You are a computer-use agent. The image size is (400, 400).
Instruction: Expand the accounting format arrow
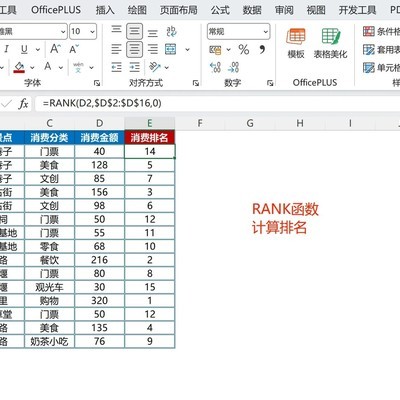pos(229,50)
